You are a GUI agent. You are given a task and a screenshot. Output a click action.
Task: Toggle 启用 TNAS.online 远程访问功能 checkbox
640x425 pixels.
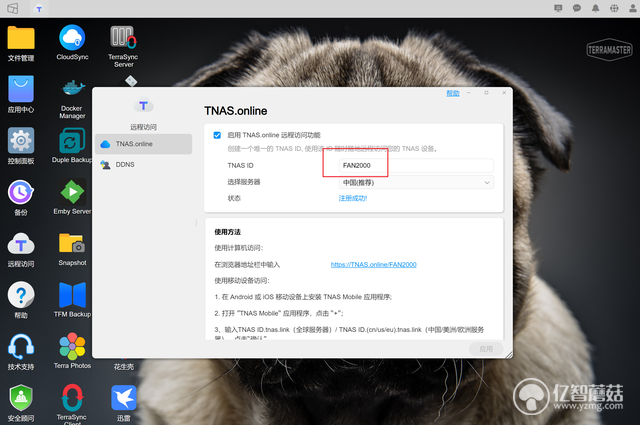(217, 135)
